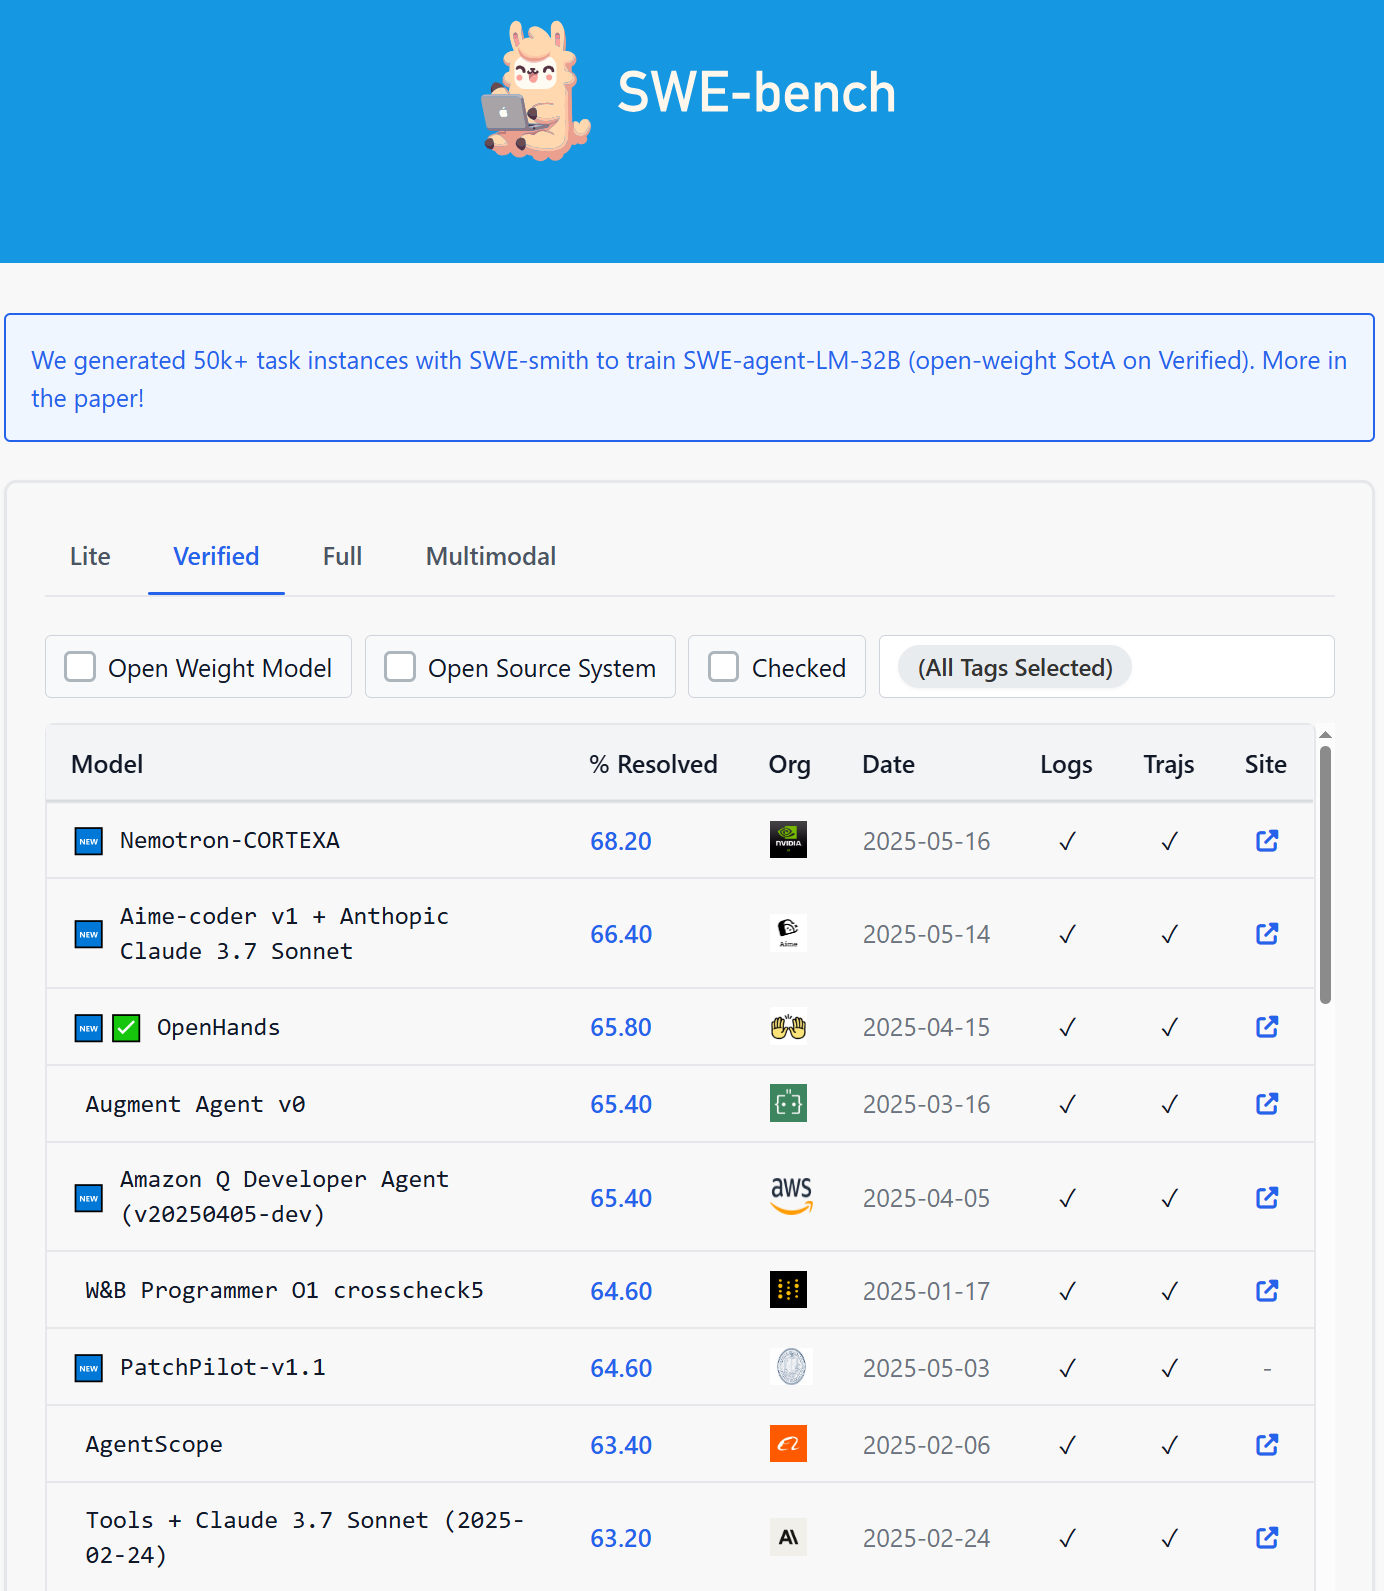The width and height of the screenshot is (1384, 1591).
Task: Click the 68.20 resolved score
Action: pyautogui.click(x=621, y=841)
